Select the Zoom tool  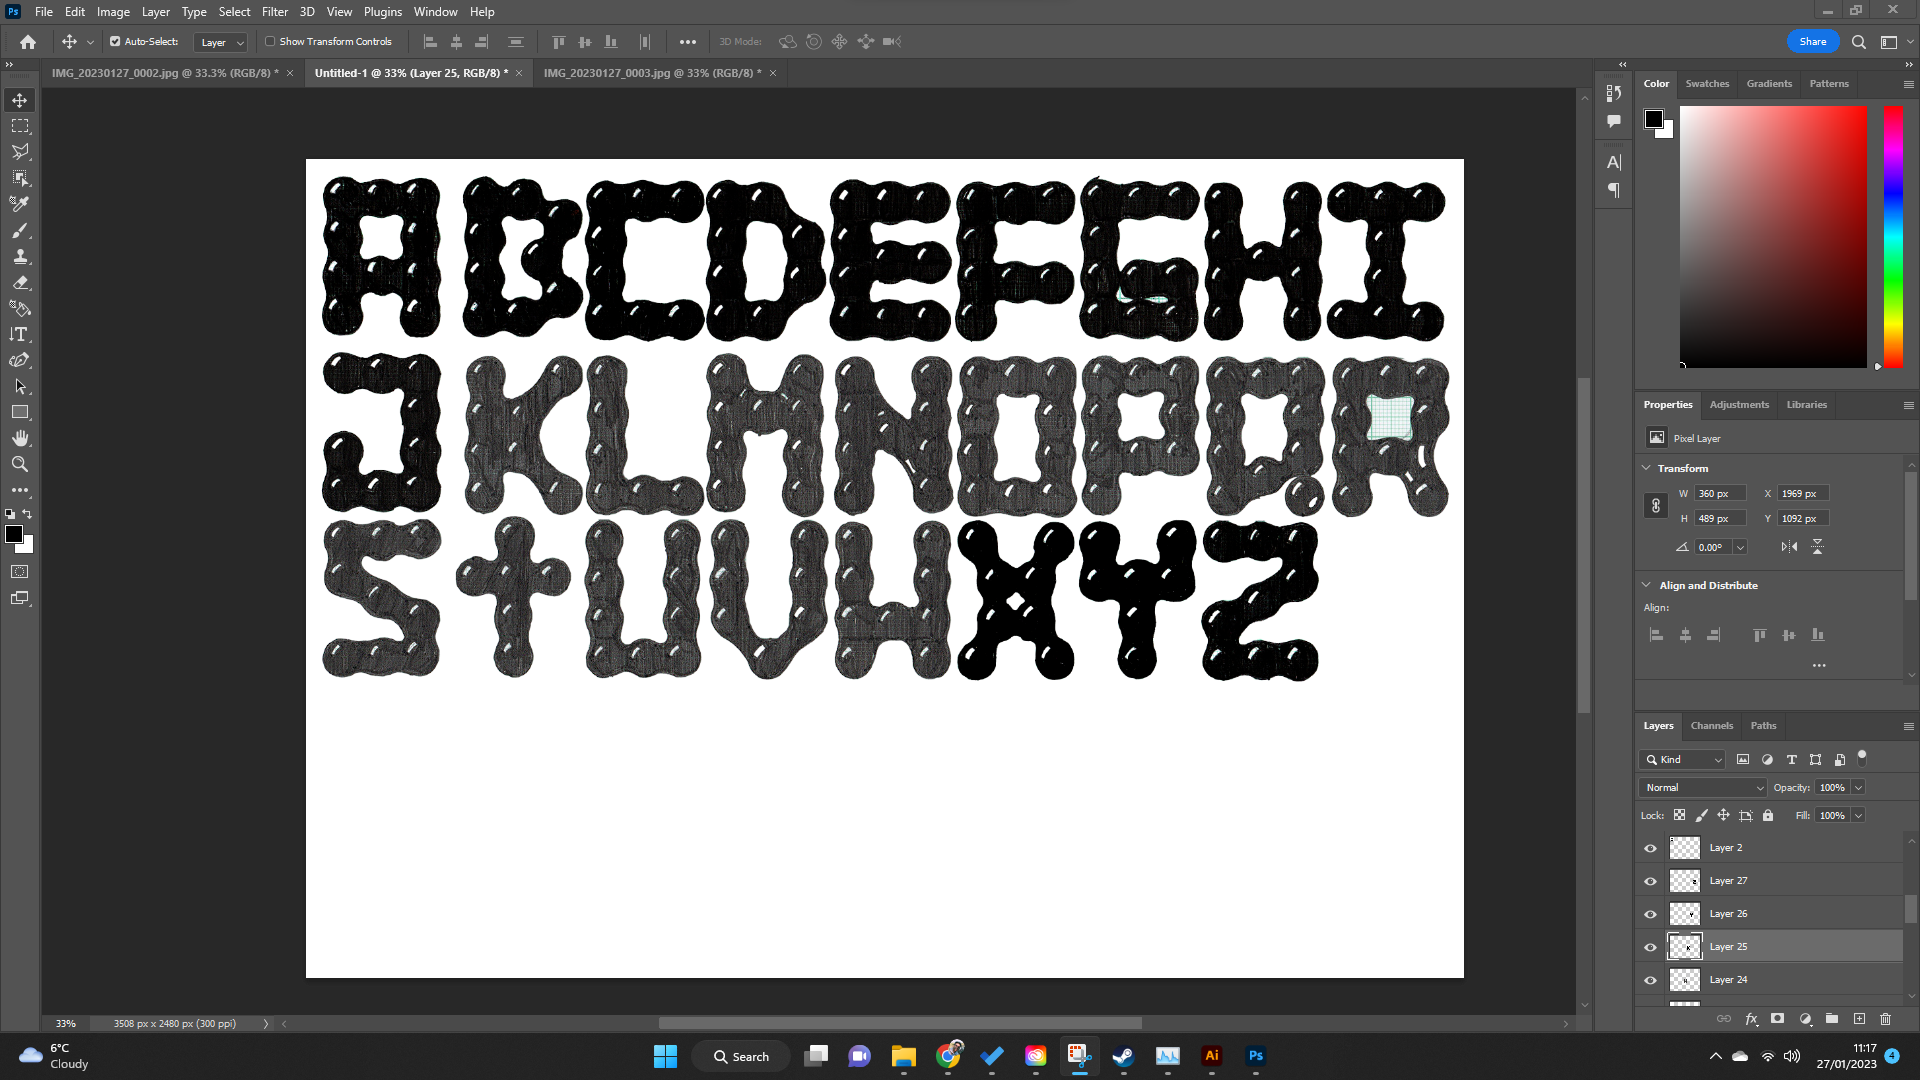click(20, 464)
